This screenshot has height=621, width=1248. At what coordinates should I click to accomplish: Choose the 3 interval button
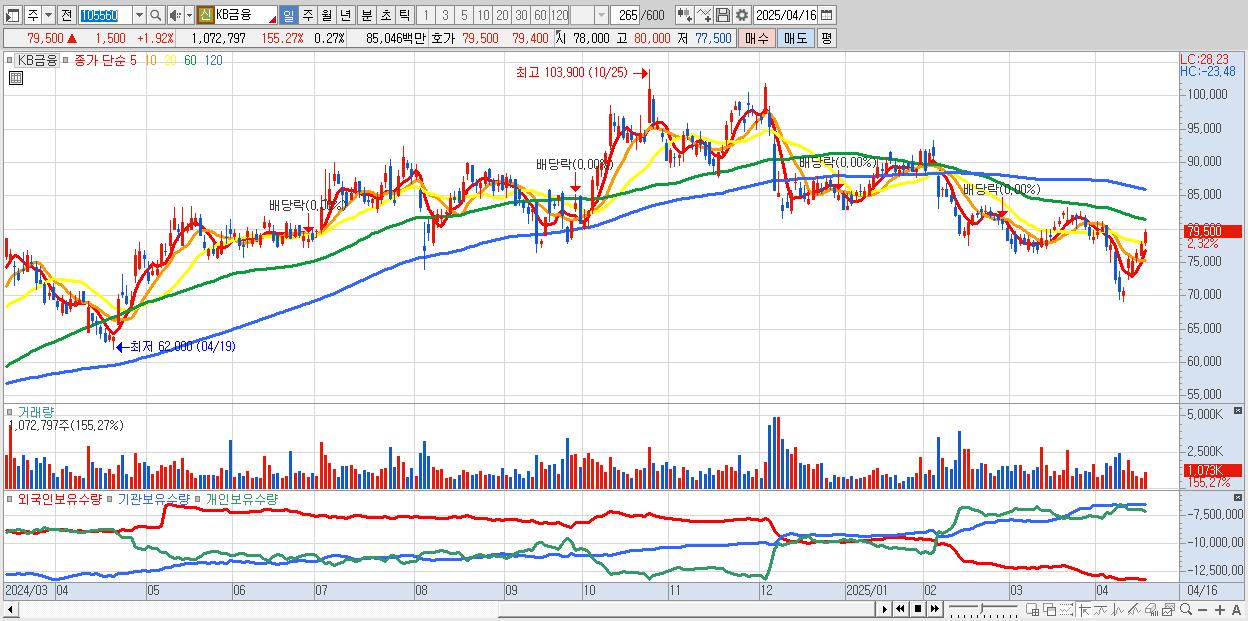445,15
